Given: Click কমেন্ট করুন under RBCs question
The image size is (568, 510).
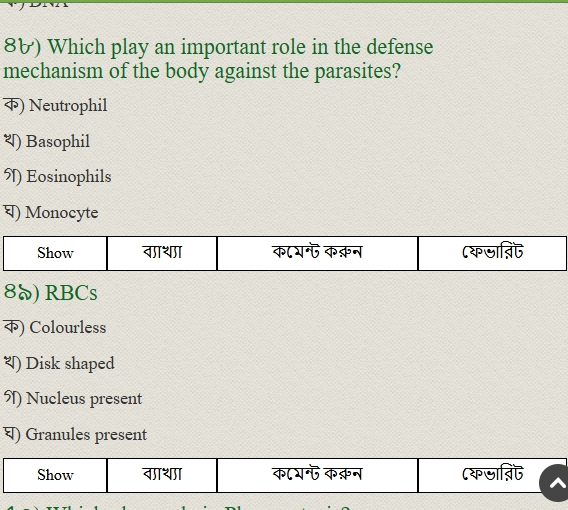Looking at the screenshot, I should [317, 475].
